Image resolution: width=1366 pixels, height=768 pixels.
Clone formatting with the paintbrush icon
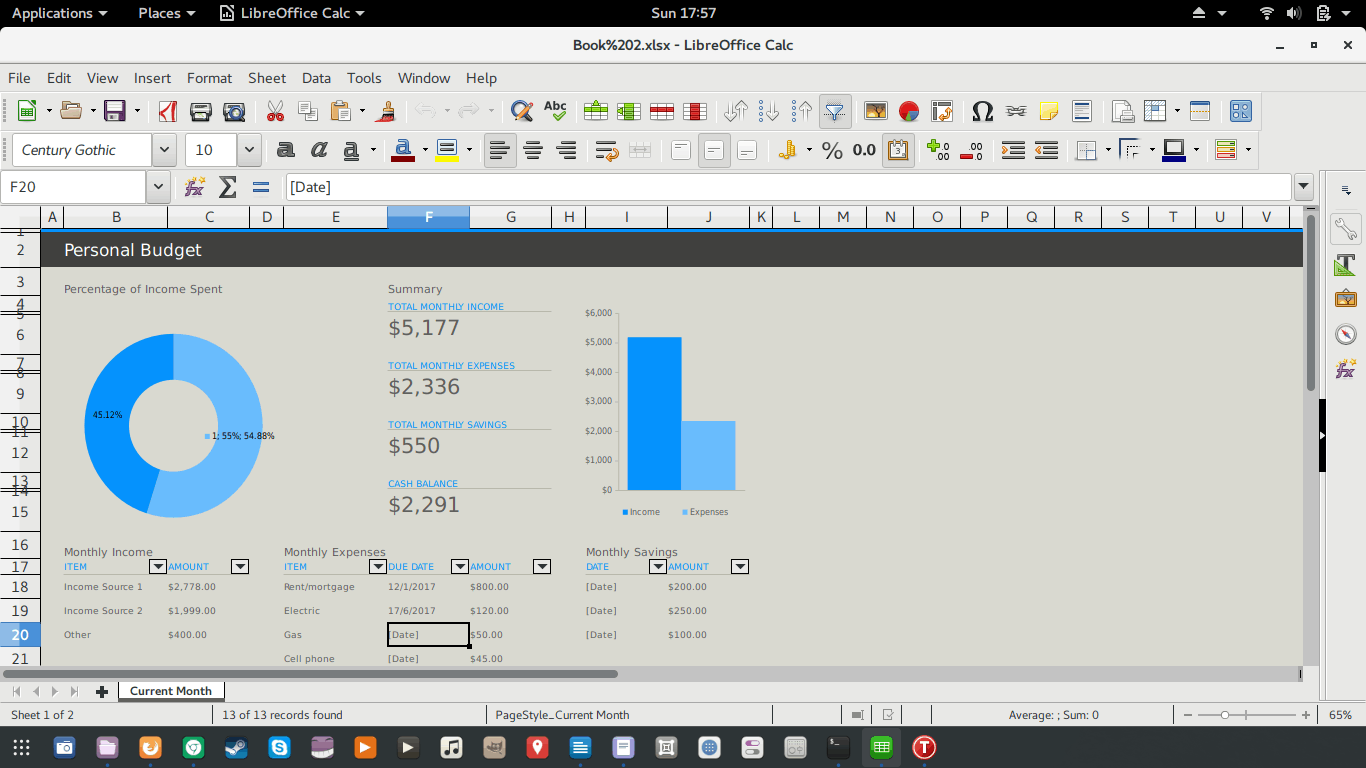pyautogui.click(x=386, y=111)
